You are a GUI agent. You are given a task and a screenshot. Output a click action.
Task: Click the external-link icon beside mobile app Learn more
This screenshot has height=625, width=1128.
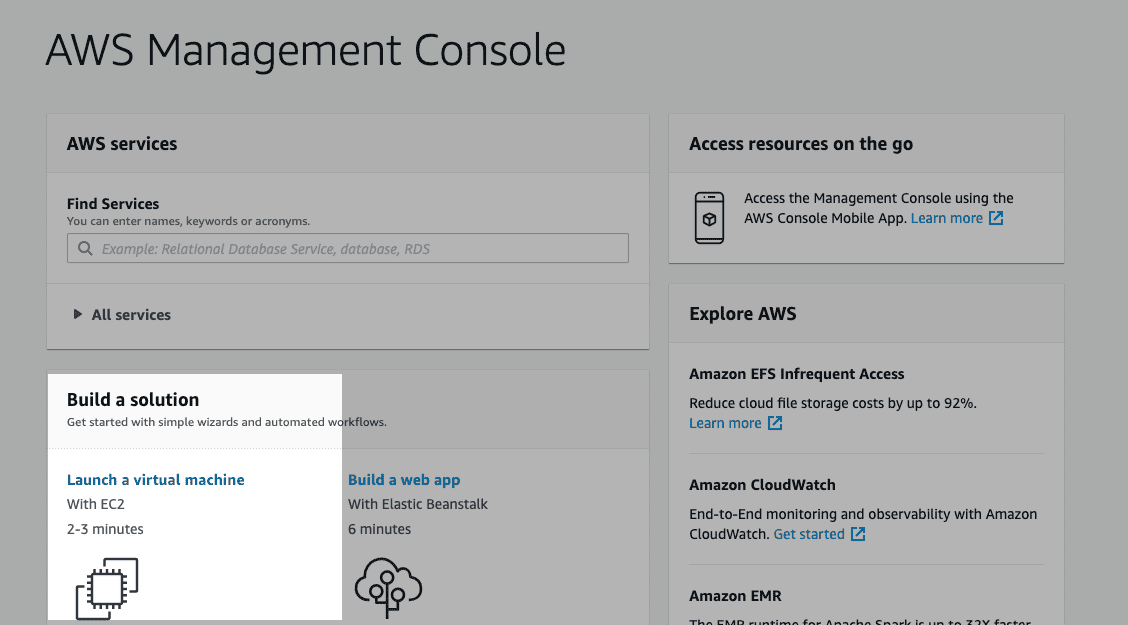point(995,217)
